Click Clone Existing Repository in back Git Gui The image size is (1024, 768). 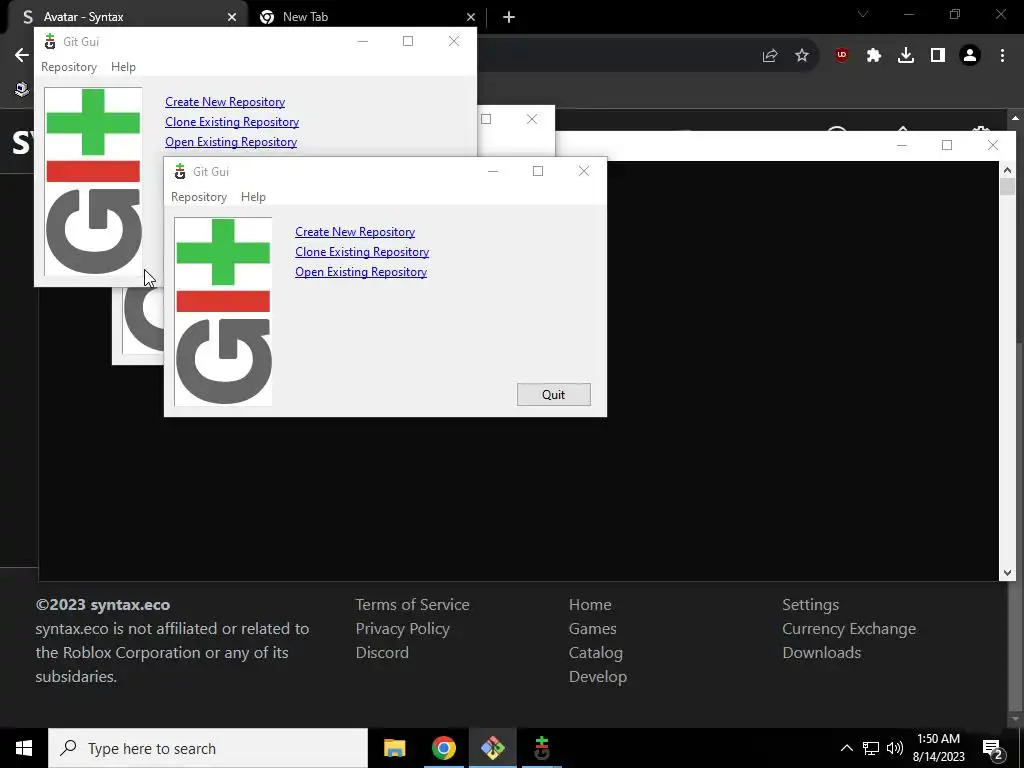(x=232, y=122)
